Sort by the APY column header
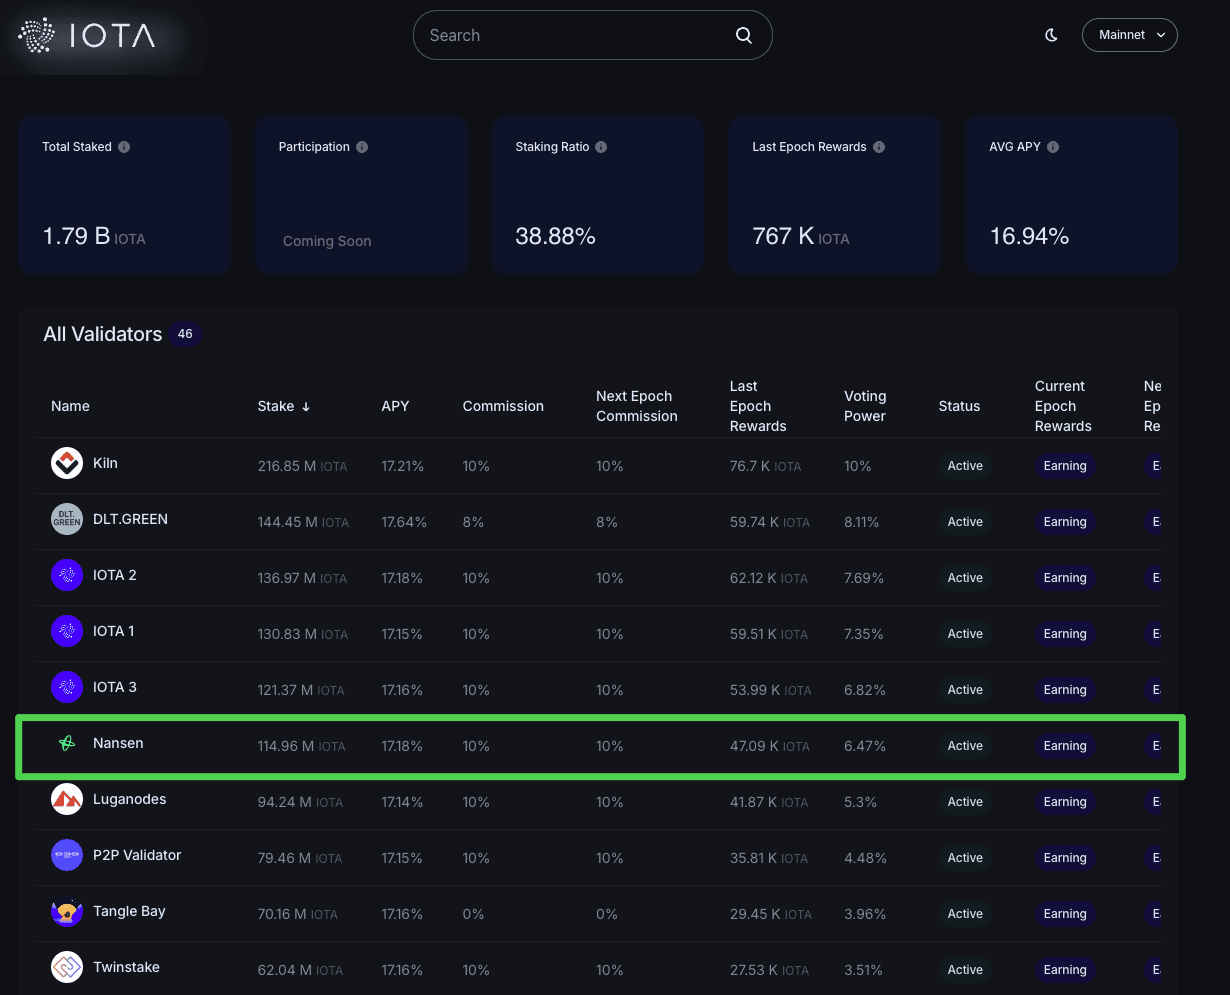The height and width of the screenshot is (995, 1230). (395, 406)
